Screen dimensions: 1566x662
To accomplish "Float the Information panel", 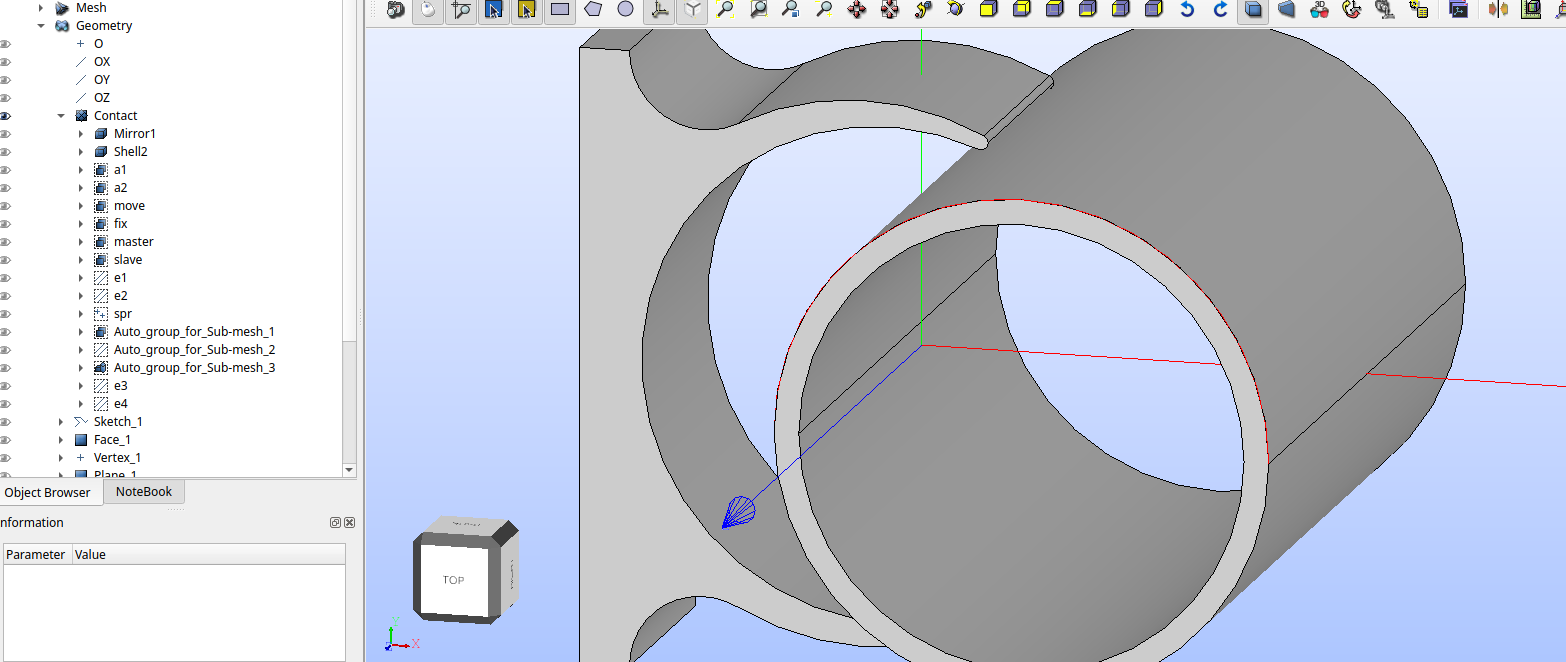I will (336, 523).
